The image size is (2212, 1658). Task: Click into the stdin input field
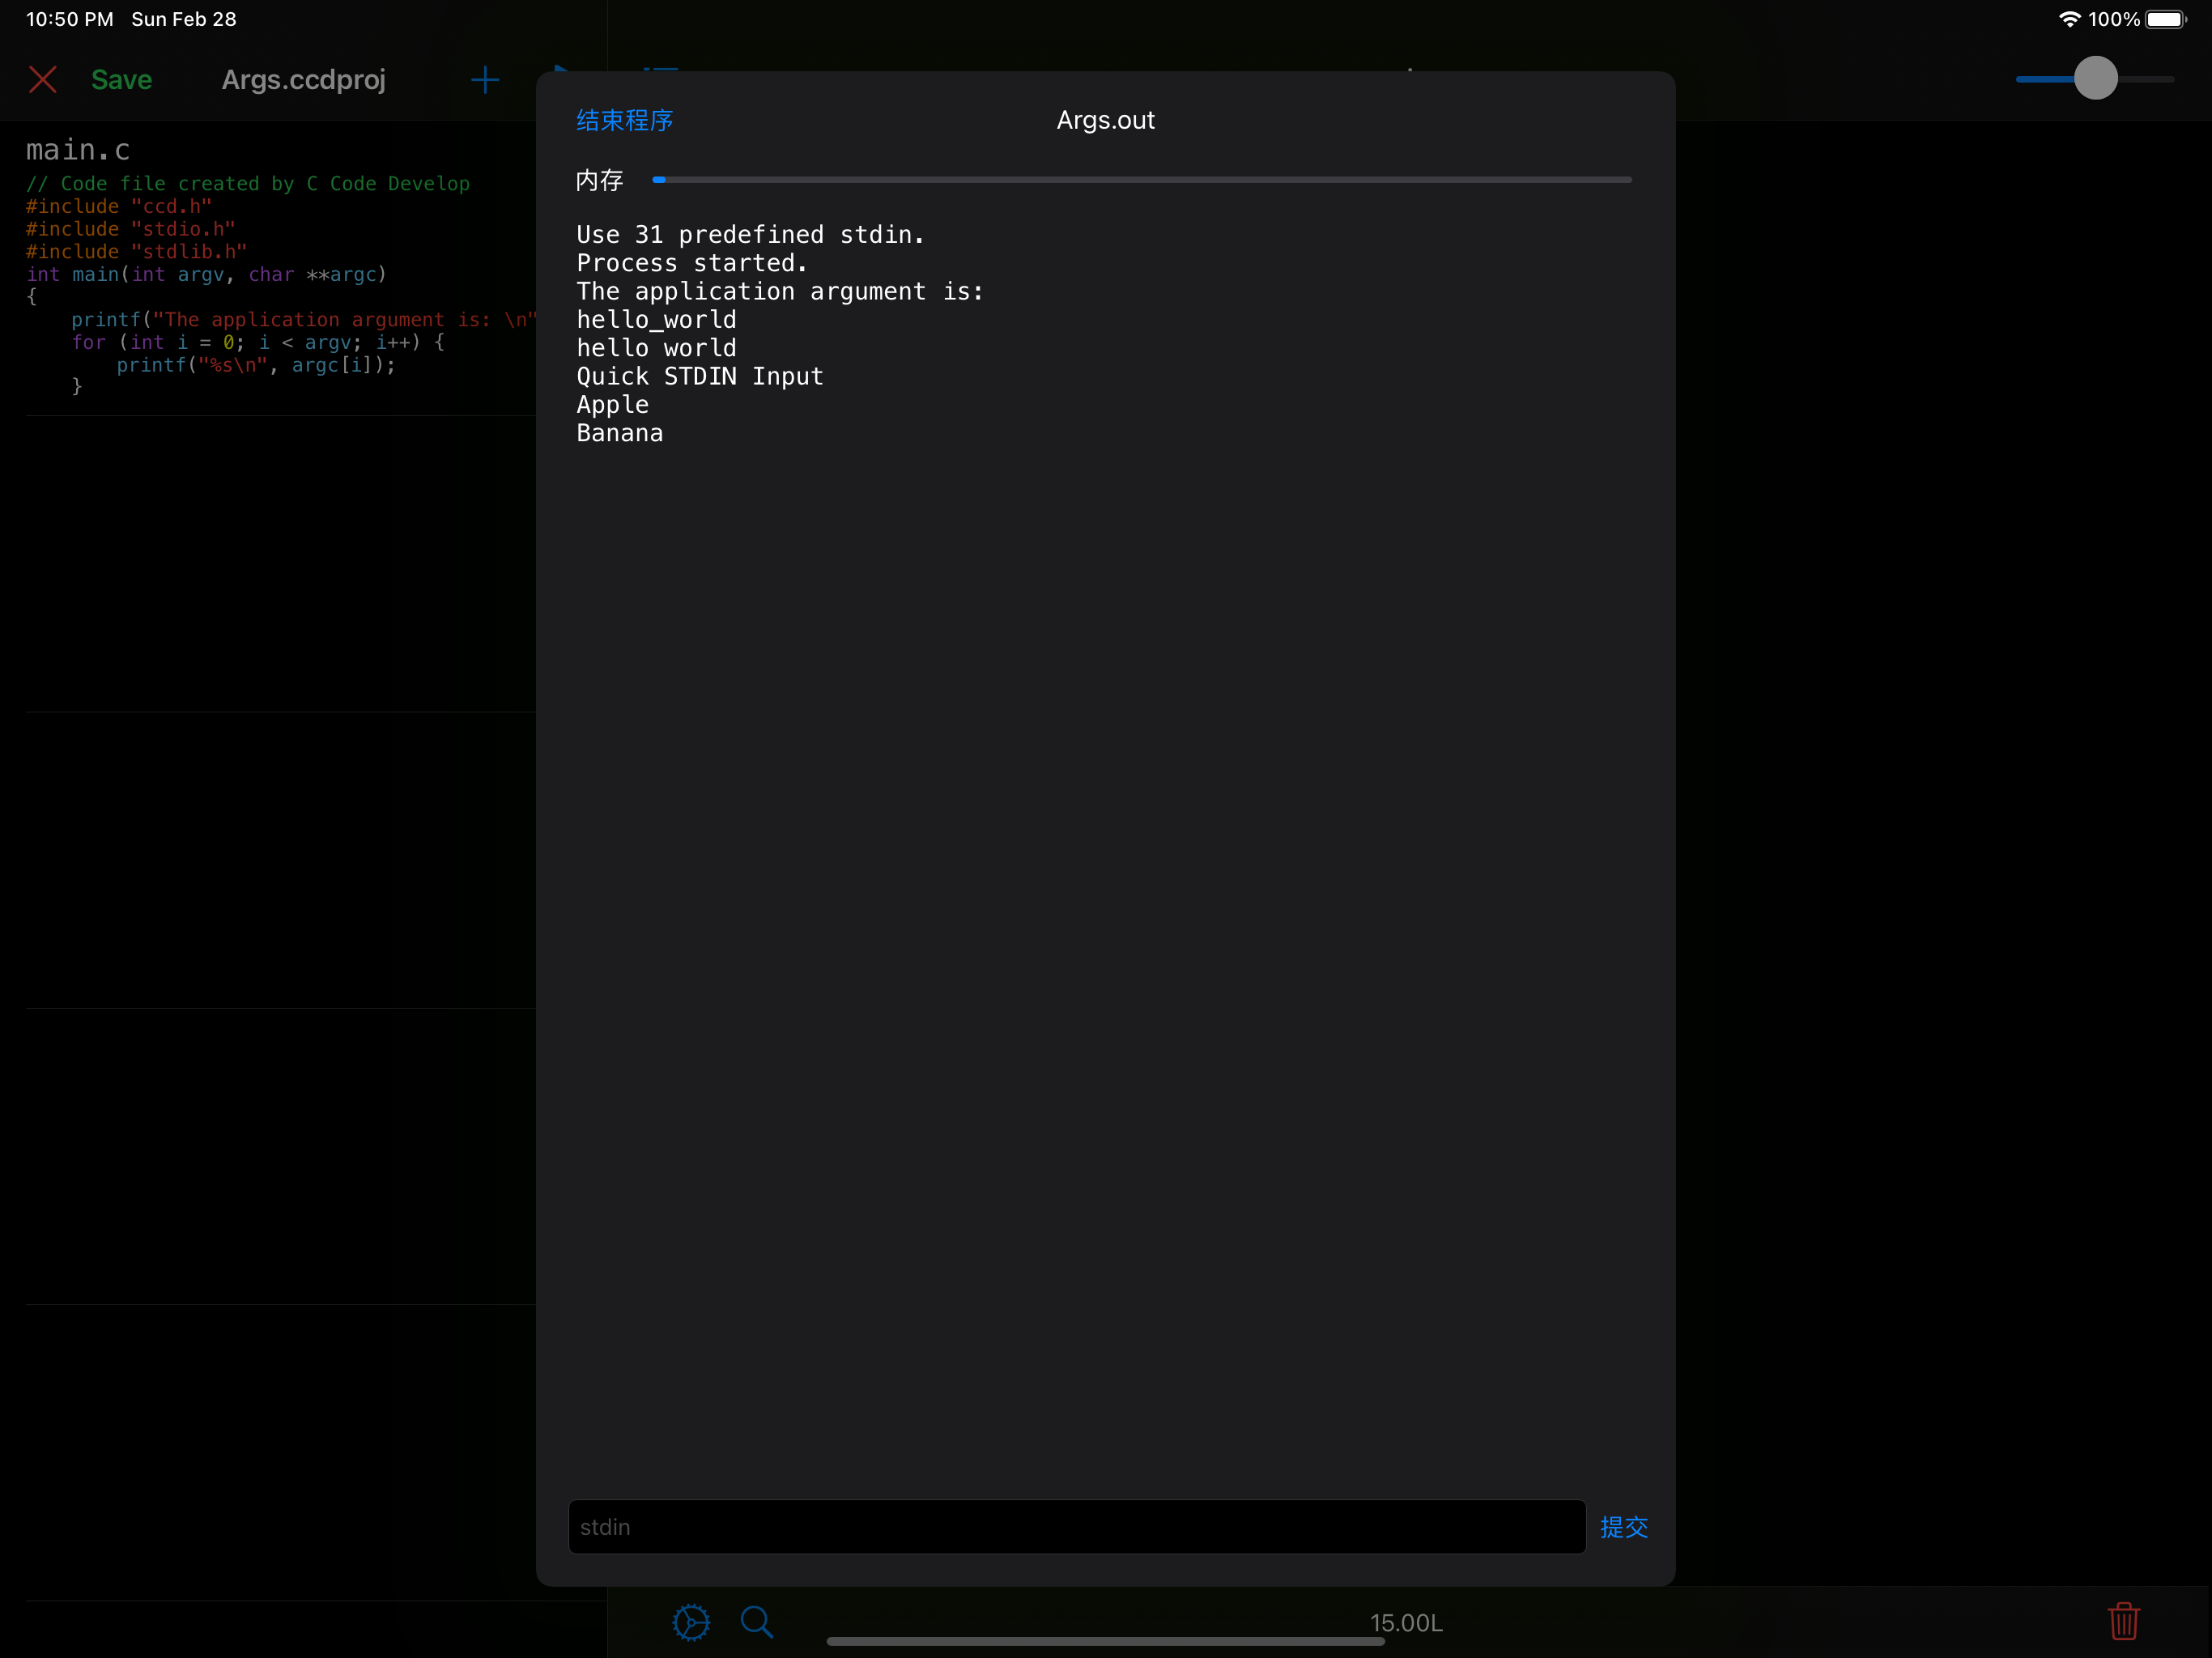[x=1076, y=1526]
